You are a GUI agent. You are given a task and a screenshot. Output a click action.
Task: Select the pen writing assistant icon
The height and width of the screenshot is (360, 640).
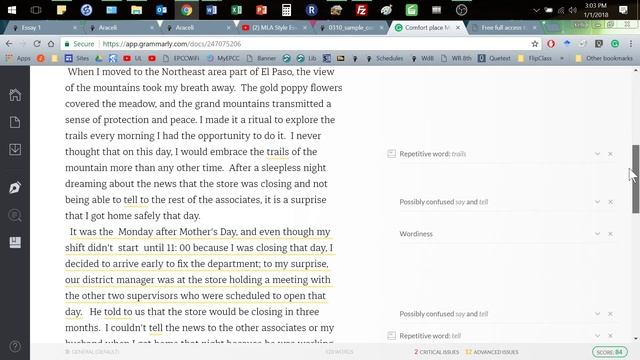[x=15, y=187]
